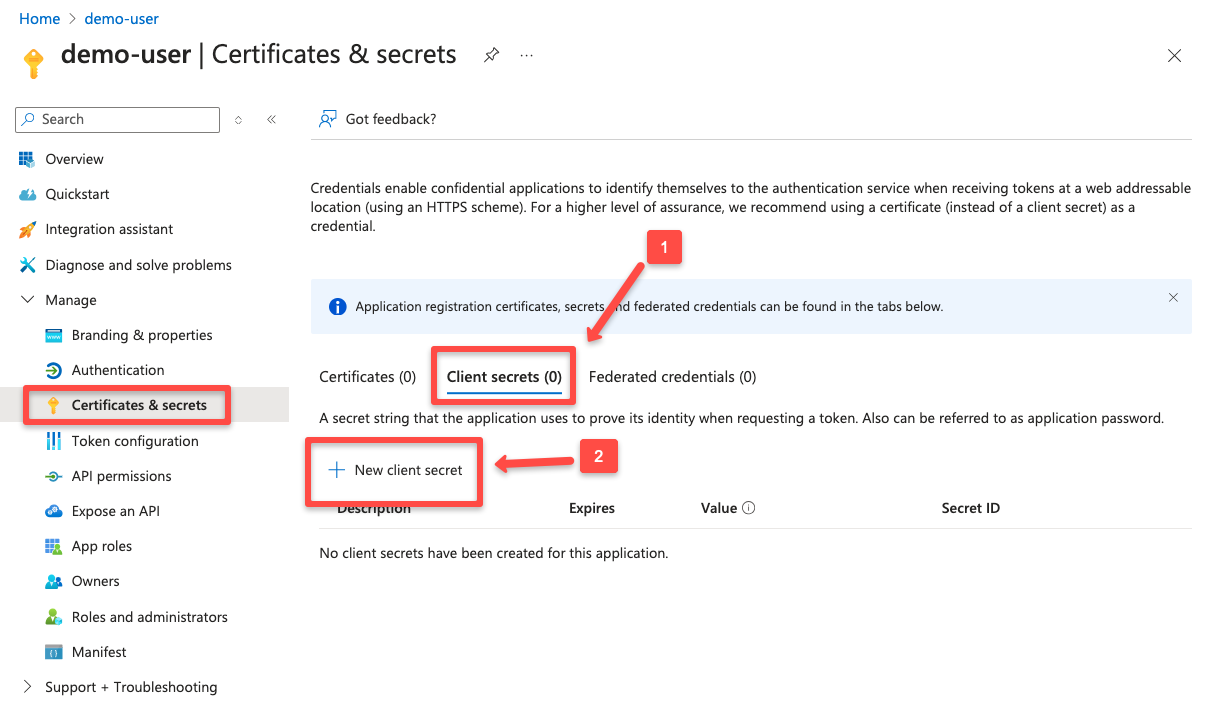Screen dimensions: 1205x723
Task: Switch to the Certificates (0) tab
Action: pos(367,377)
